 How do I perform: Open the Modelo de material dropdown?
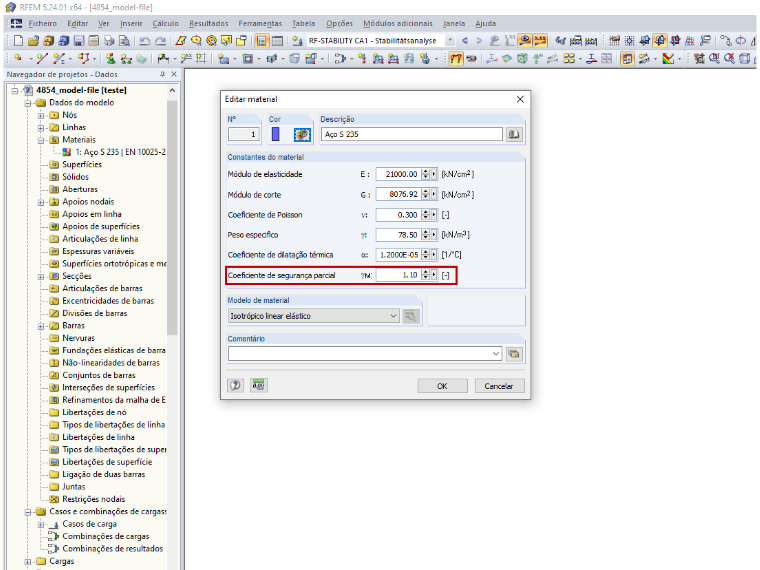[393, 316]
